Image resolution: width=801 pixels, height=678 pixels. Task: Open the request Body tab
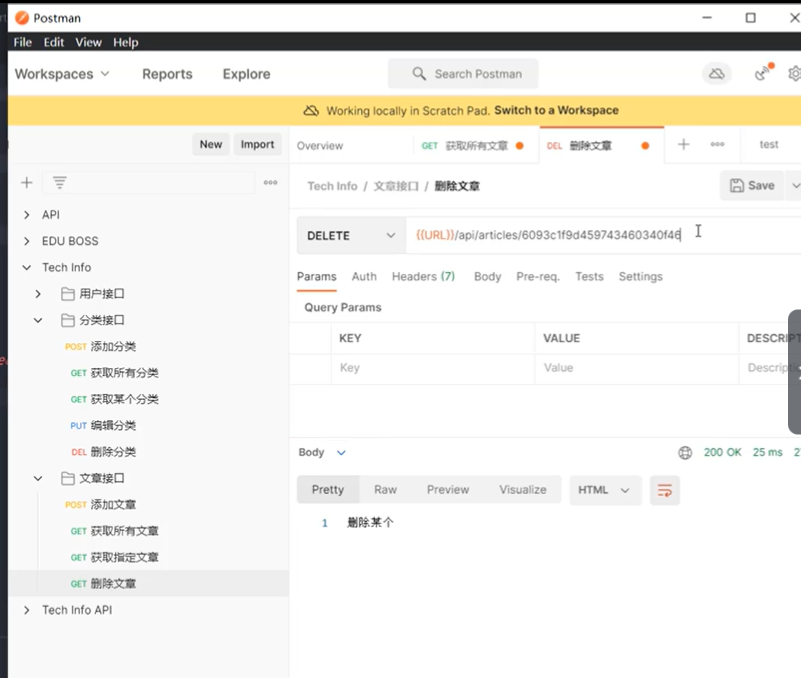click(487, 276)
